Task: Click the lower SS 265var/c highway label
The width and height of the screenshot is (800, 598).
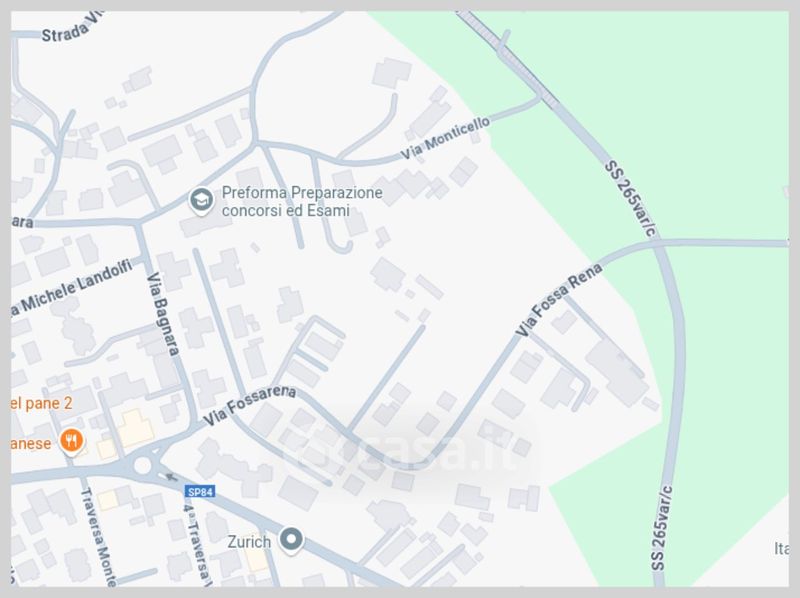Action: pyautogui.click(x=662, y=528)
